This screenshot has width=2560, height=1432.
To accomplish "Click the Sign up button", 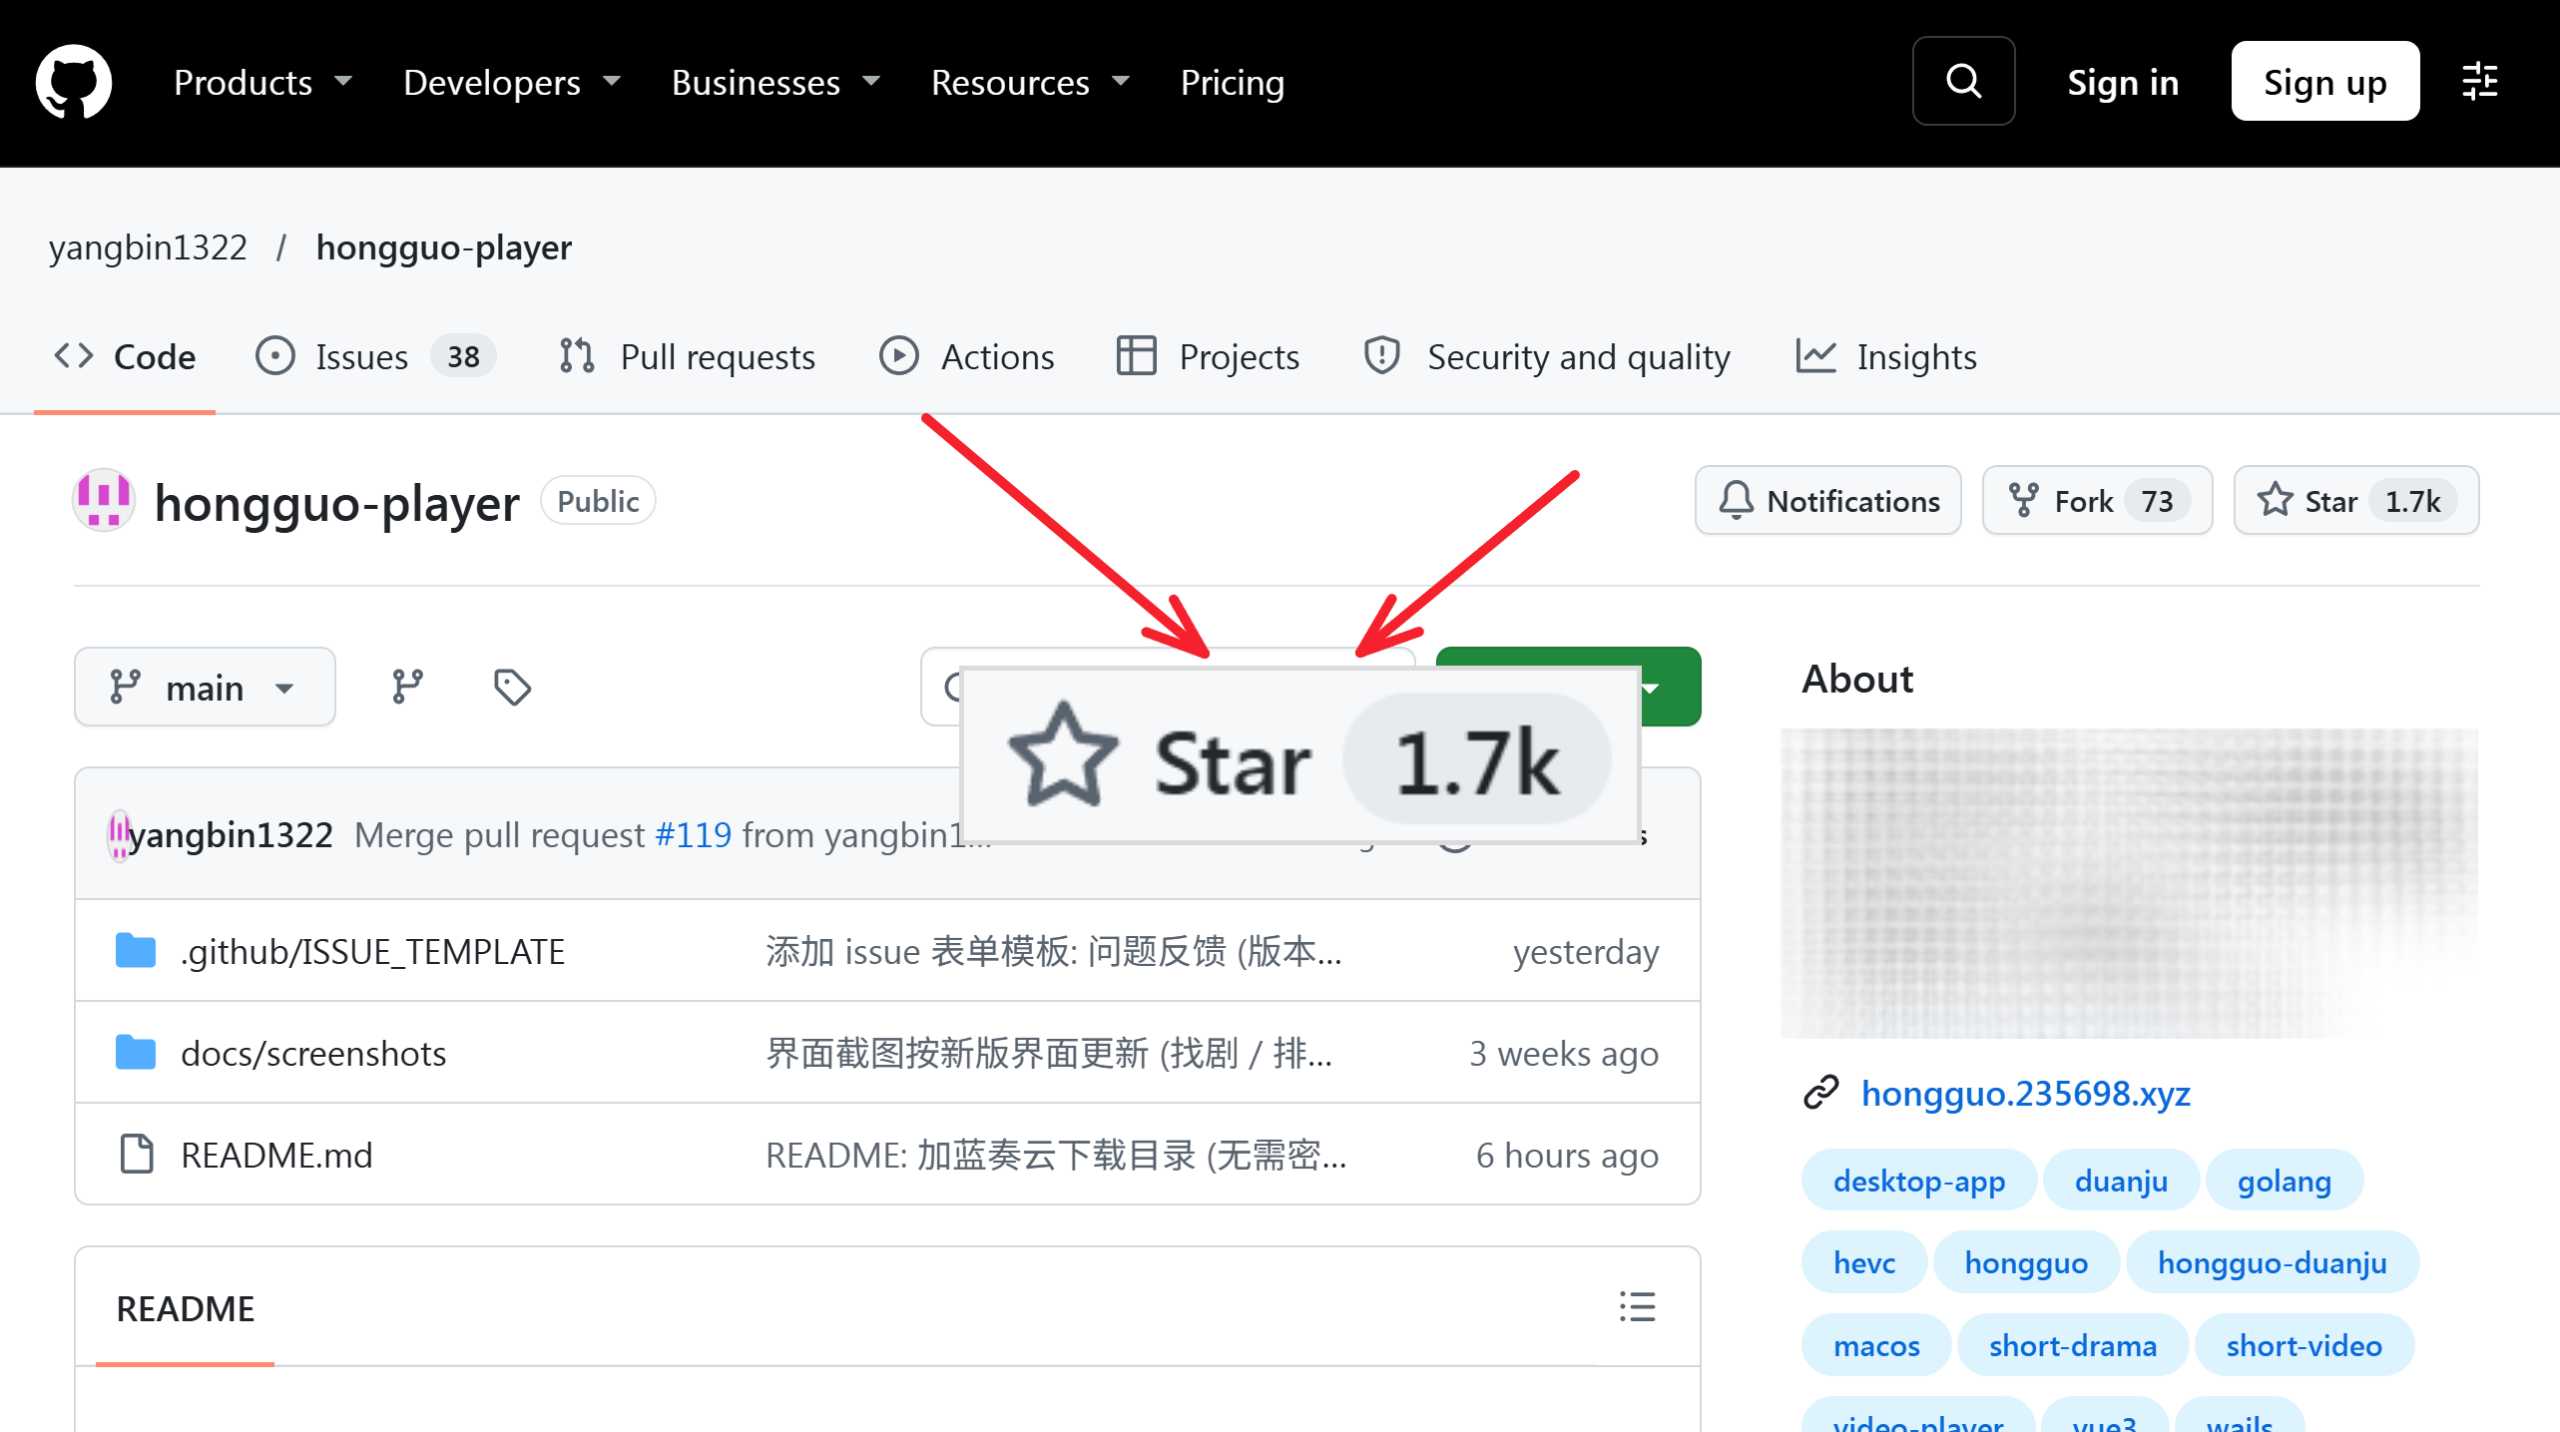I will pos(2325,81).
